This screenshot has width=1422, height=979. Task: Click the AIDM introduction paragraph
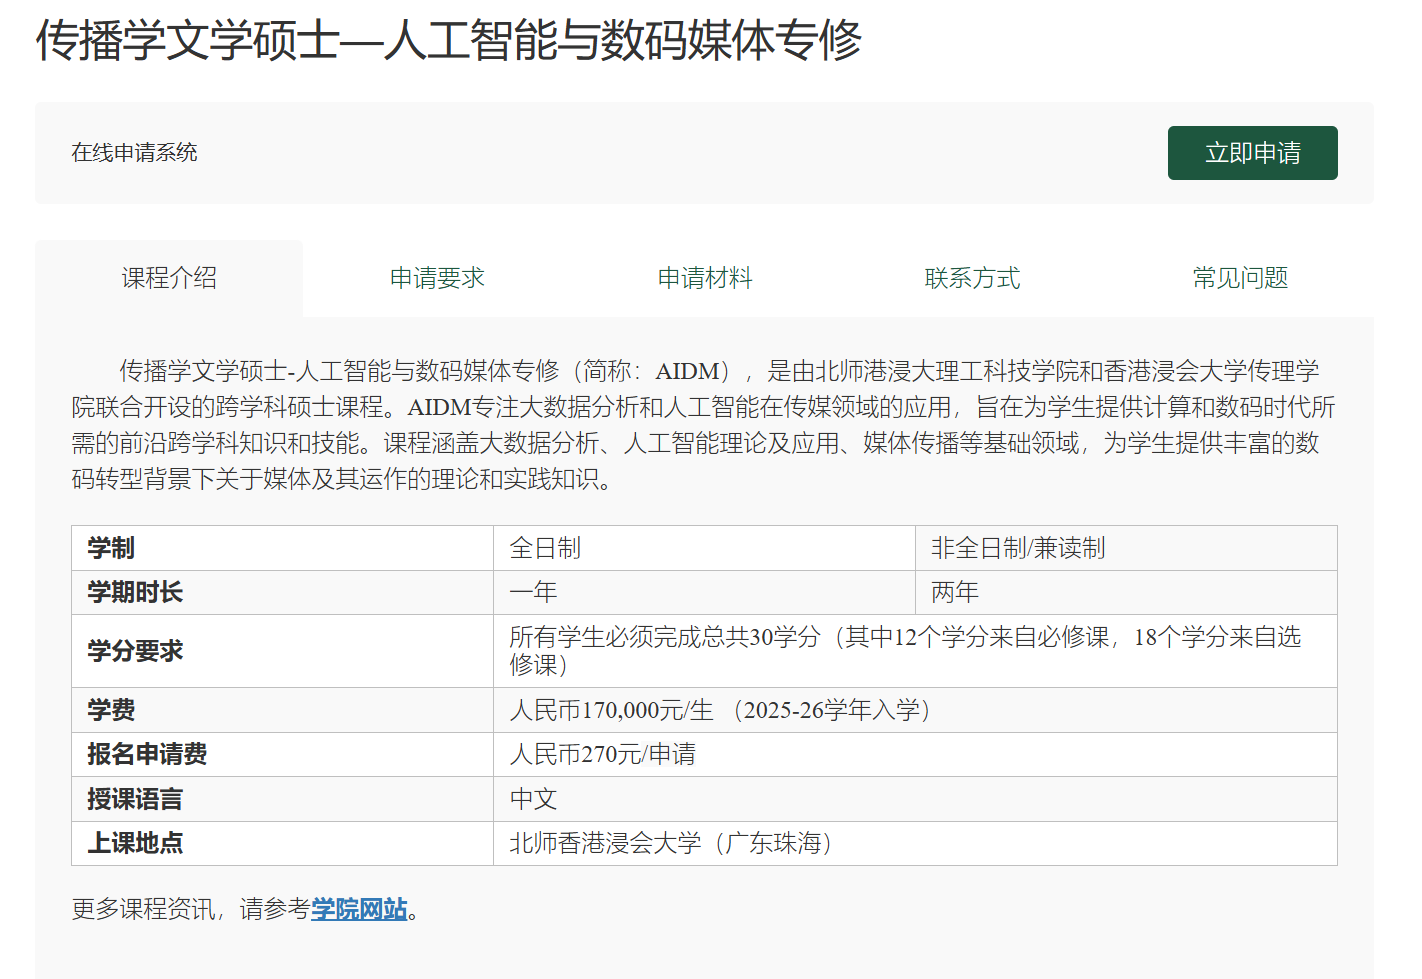click(704, 425)
